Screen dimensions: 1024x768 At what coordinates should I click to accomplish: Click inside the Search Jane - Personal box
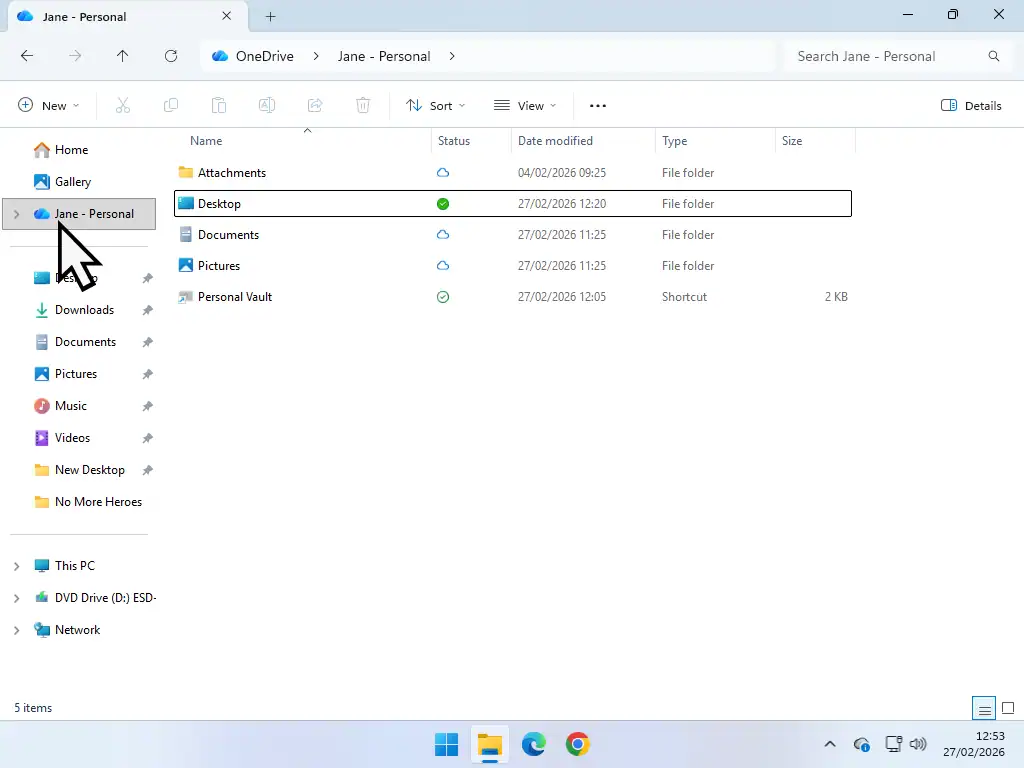[x=880, y=56]
